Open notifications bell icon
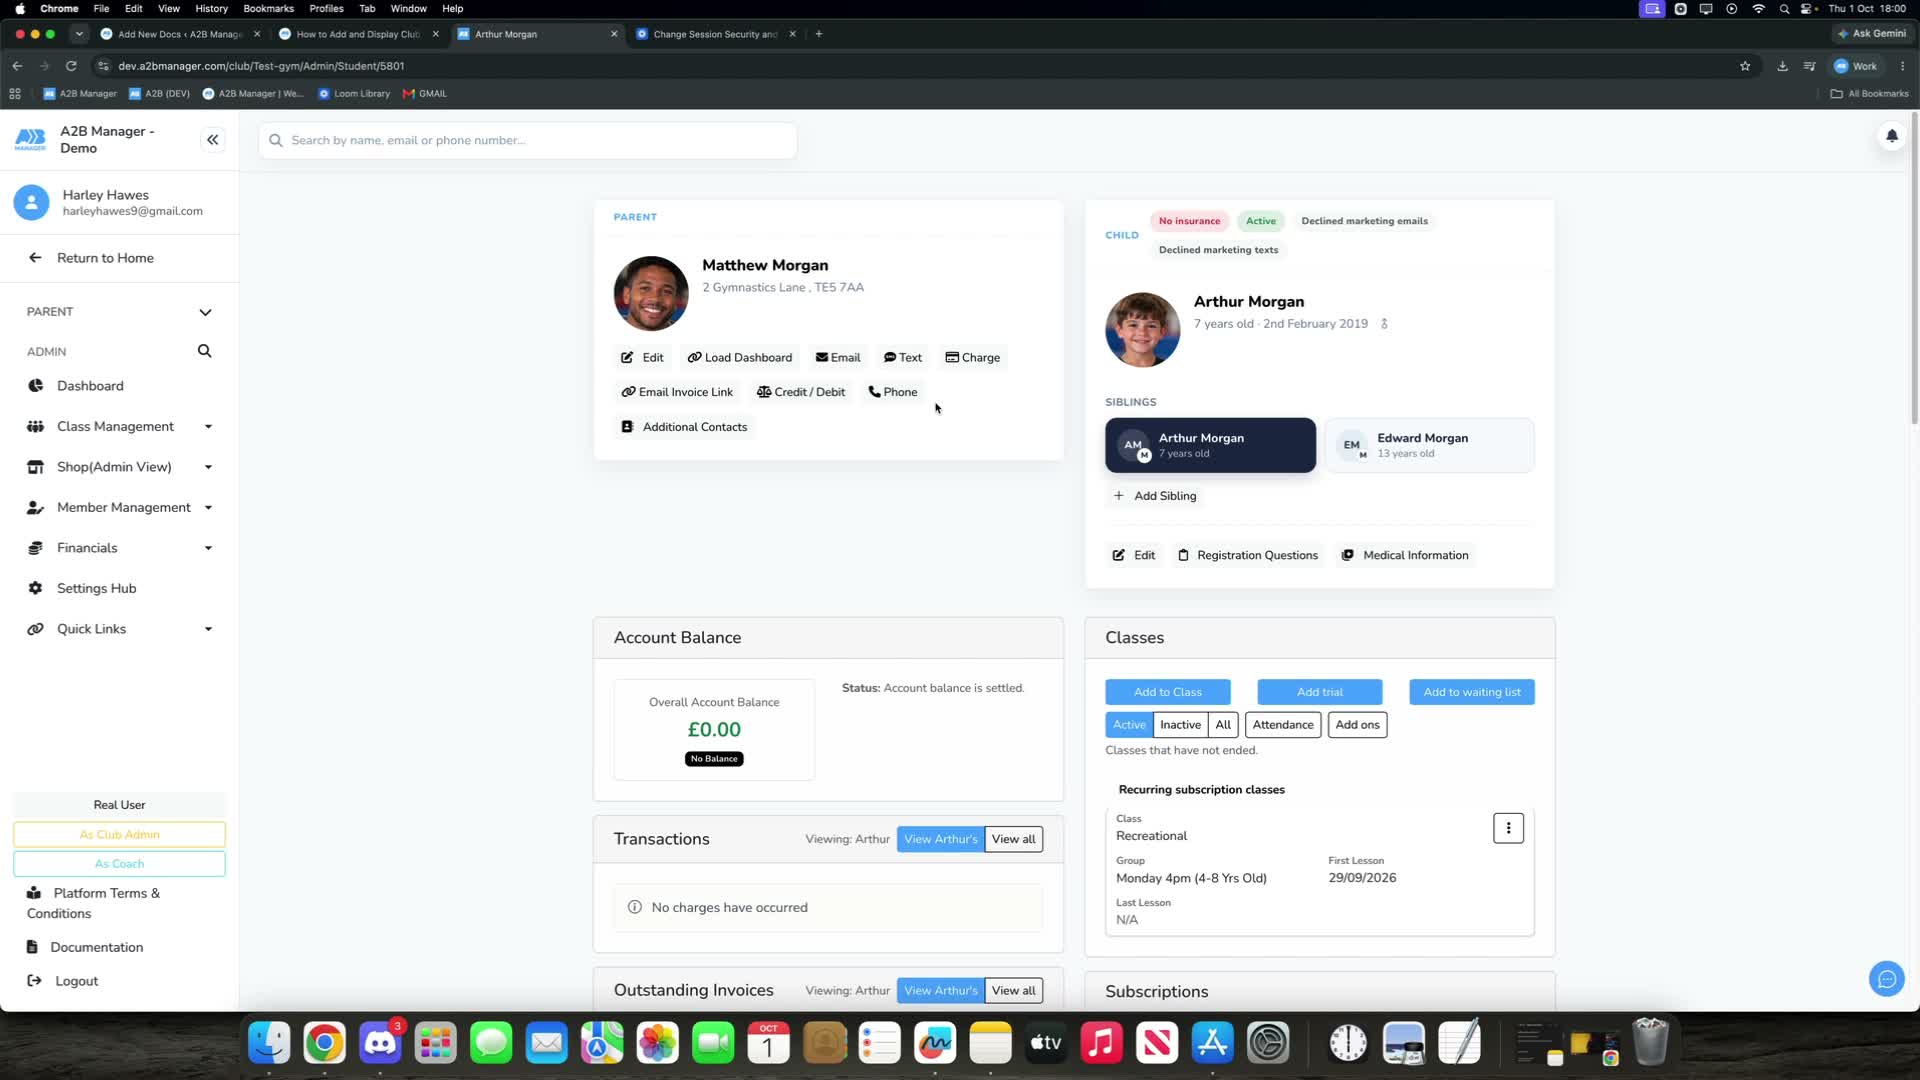This screenshot has height=1080, width=1920. (x=1891, y=136)
